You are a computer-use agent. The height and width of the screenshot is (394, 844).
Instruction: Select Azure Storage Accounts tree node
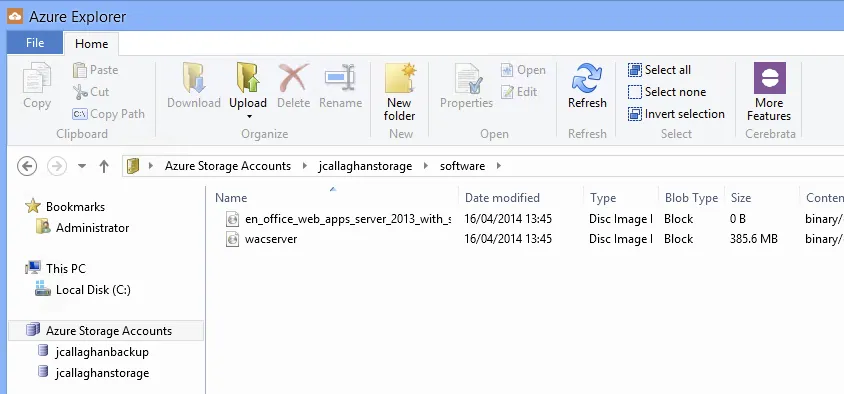tap(107, 330)
